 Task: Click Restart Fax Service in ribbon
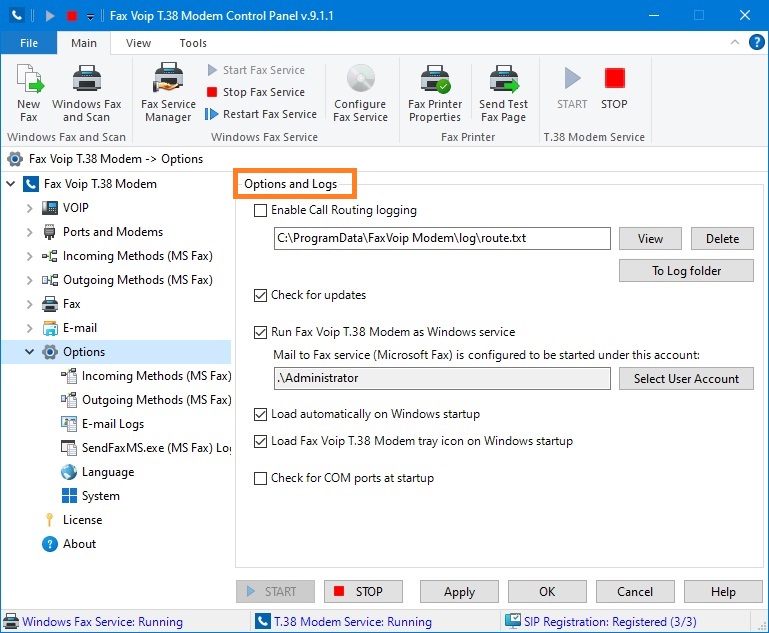tap(261, 114)
